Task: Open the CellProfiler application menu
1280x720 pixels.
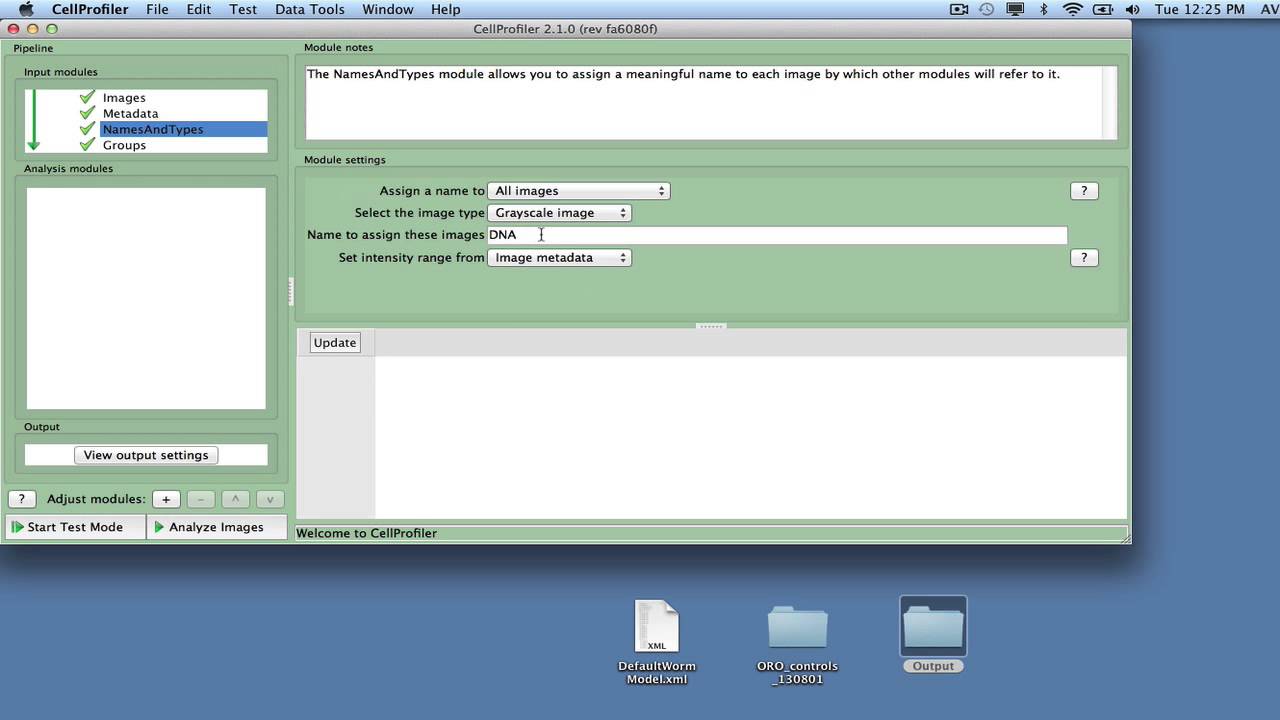Action: click(x=90, y=9)
